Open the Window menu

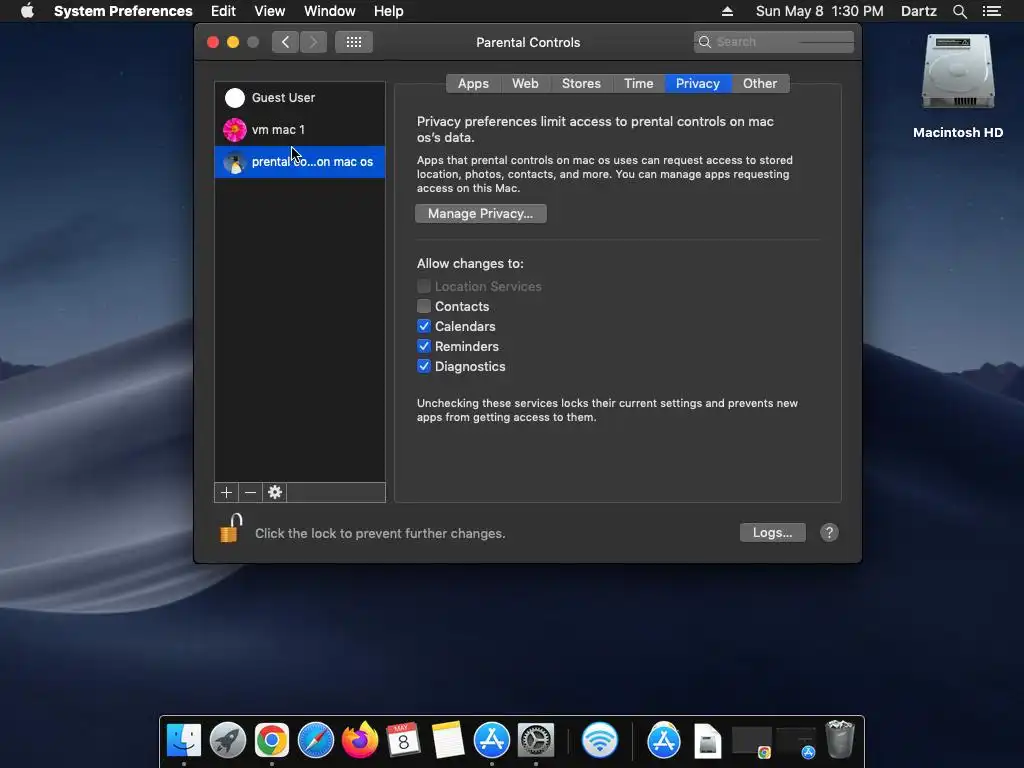(330, 11)
